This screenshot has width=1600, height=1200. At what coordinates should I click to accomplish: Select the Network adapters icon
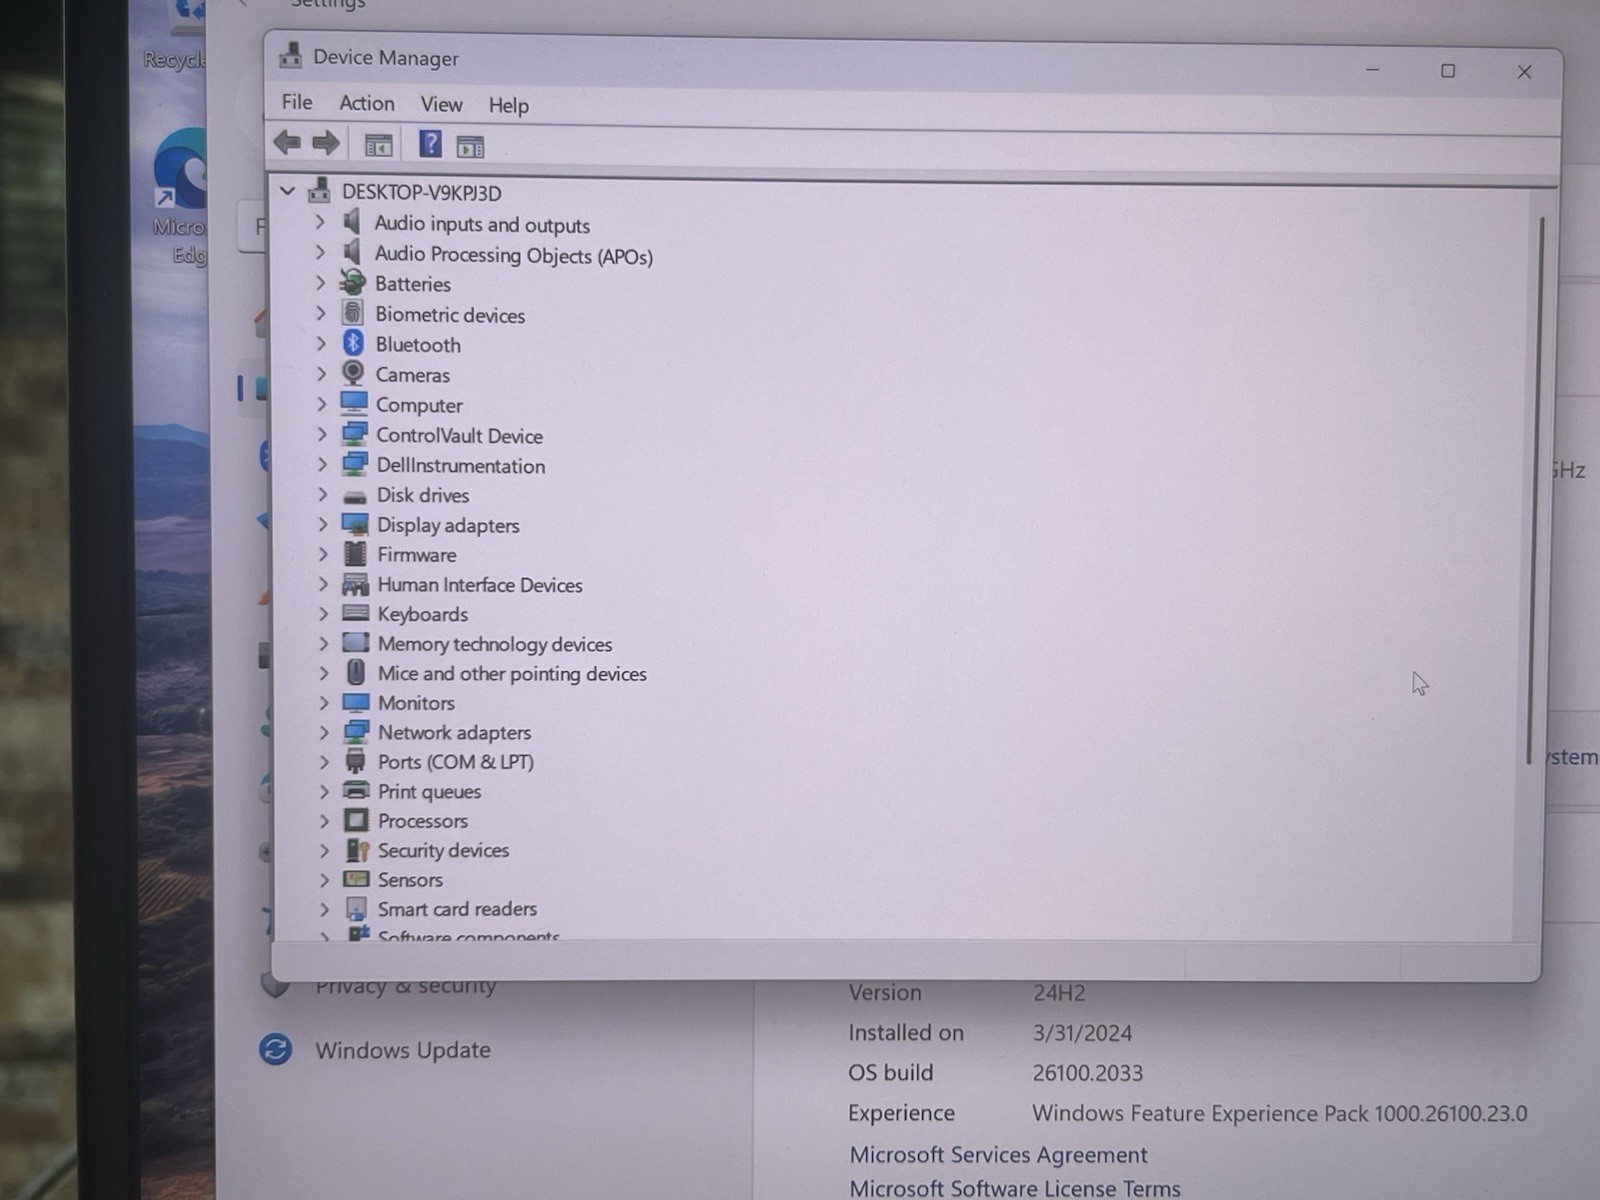[x=356, y=732]
